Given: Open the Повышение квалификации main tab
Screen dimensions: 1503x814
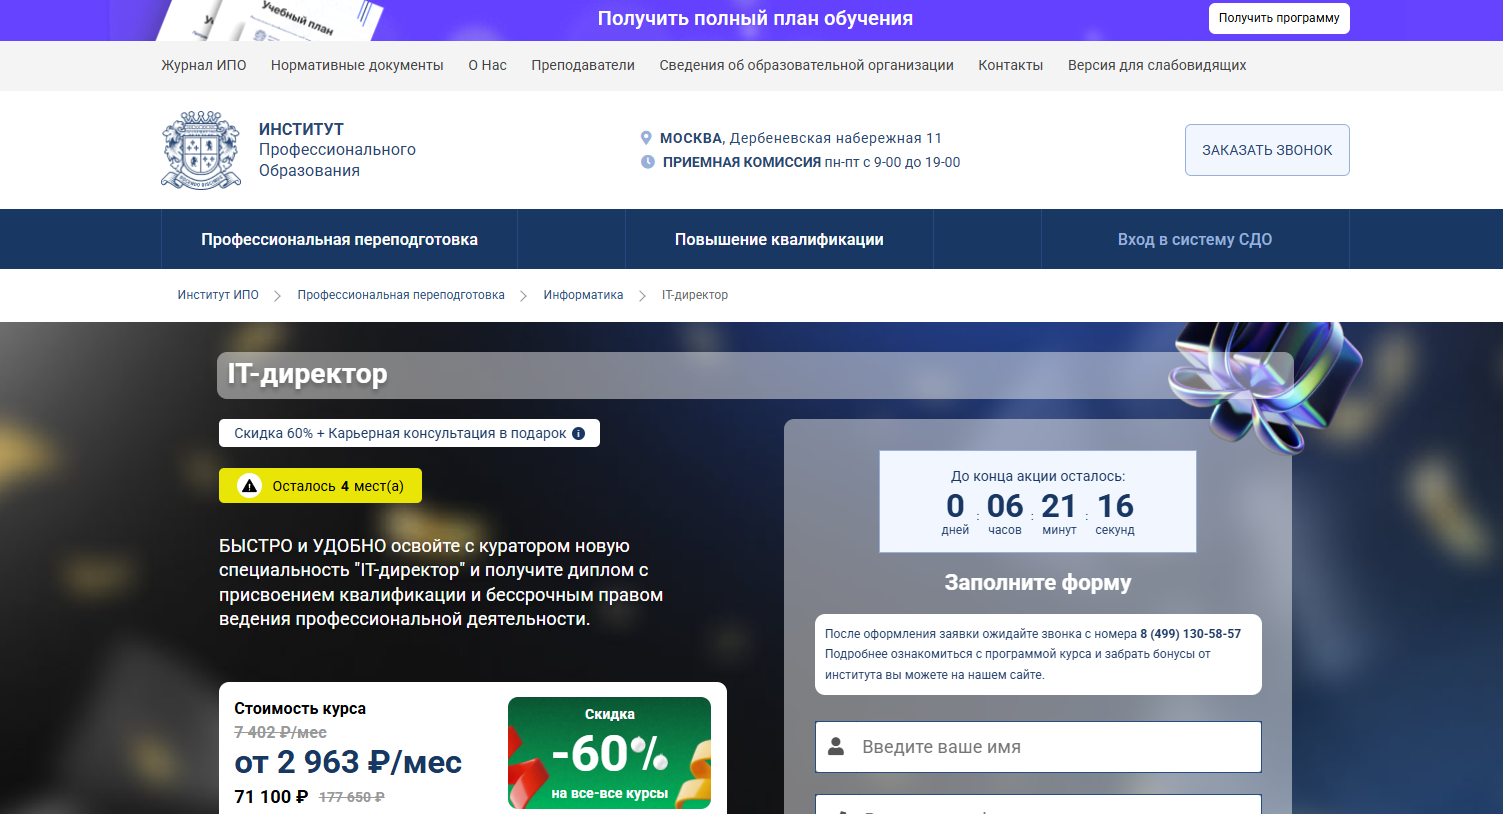Looking at the screenshot, I should pyautogui.click(x=779, y=239).
